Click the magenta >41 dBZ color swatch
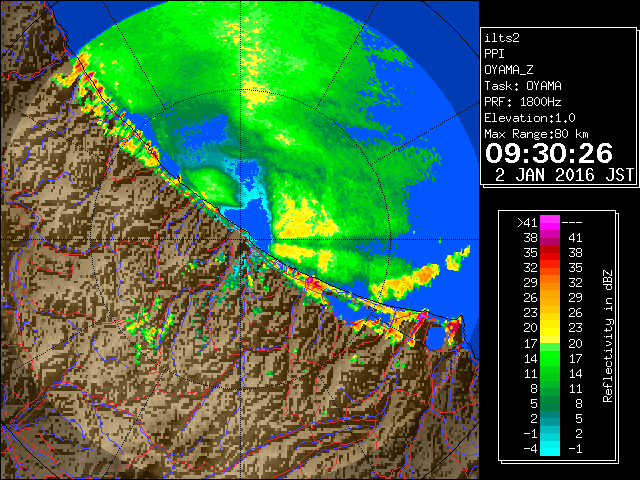 (550, 223)
